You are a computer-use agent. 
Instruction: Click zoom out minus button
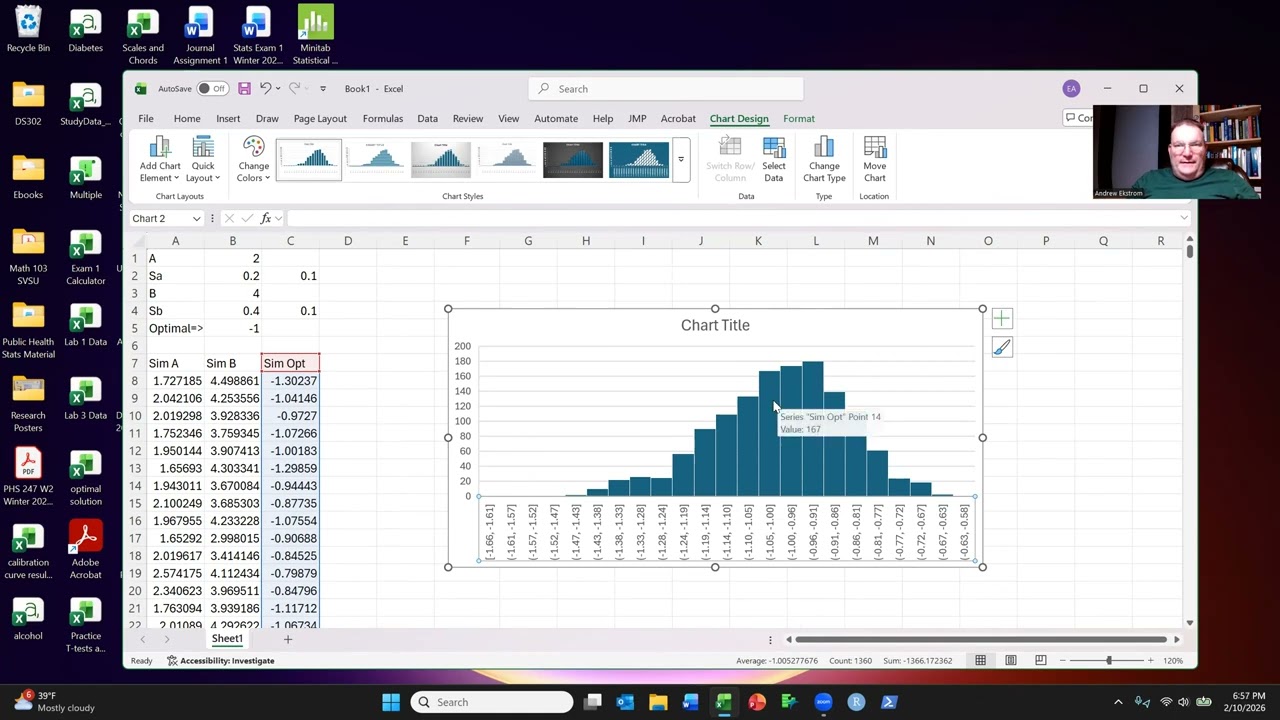click(1063, 660)
